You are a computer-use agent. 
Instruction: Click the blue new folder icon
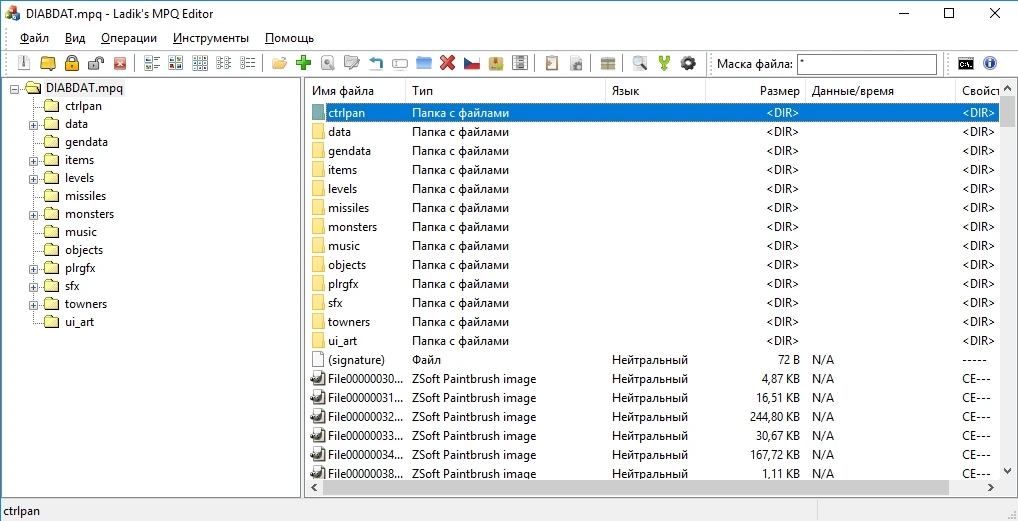pos(423,63)
